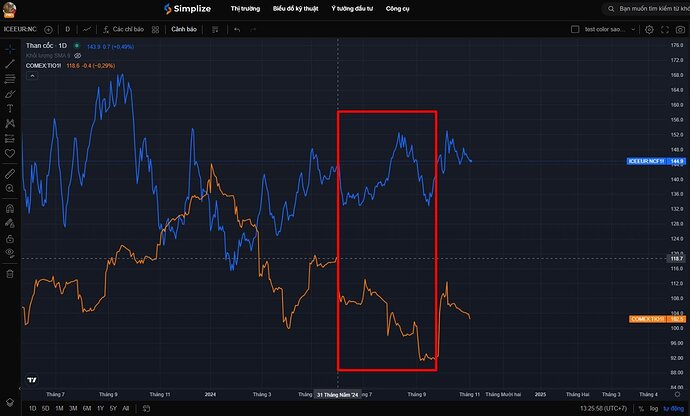Toggle visibility of Khối lượng SMA indicator
This screenshot has width=690, height=416.
78,55
